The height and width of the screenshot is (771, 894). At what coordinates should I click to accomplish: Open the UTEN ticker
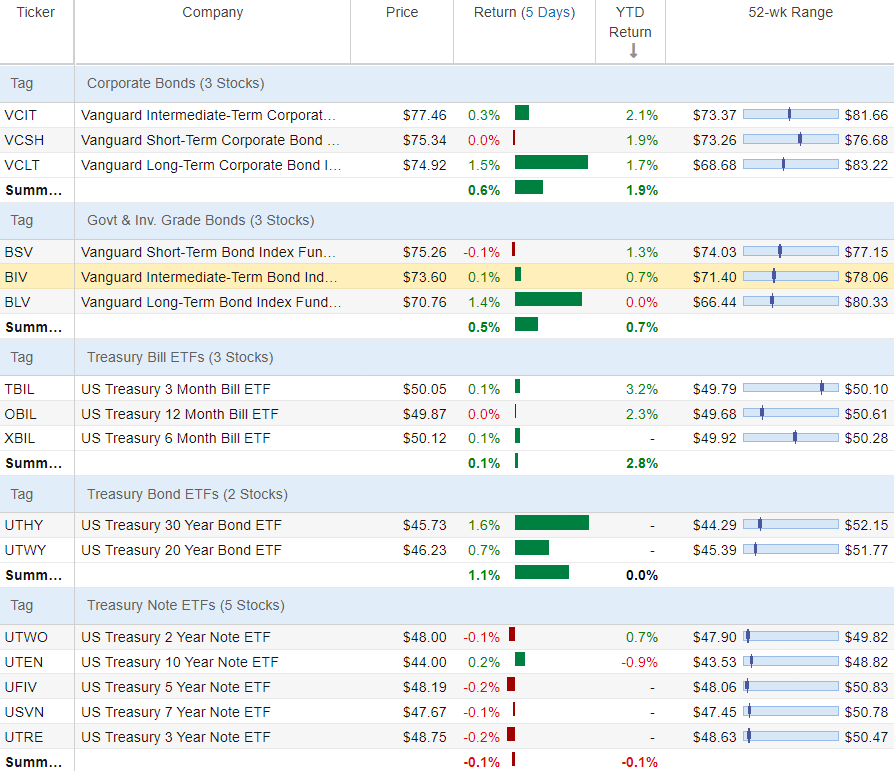click(23, 662)
